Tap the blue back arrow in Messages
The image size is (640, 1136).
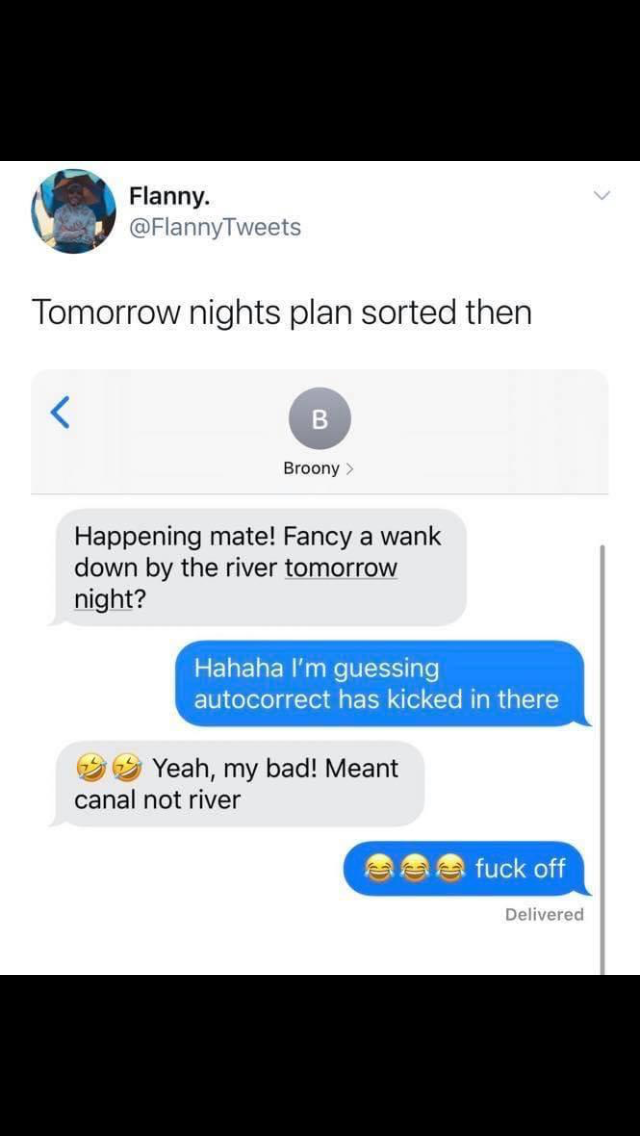point(60,414)
